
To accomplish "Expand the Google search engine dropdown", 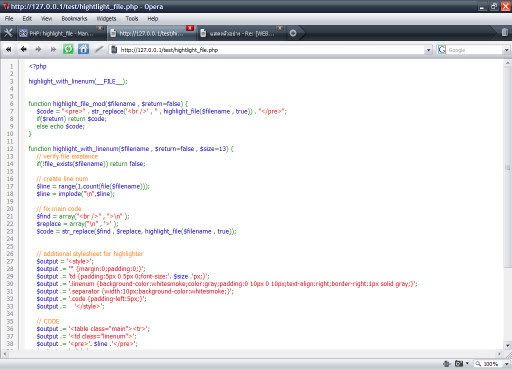I will [506, 50].
